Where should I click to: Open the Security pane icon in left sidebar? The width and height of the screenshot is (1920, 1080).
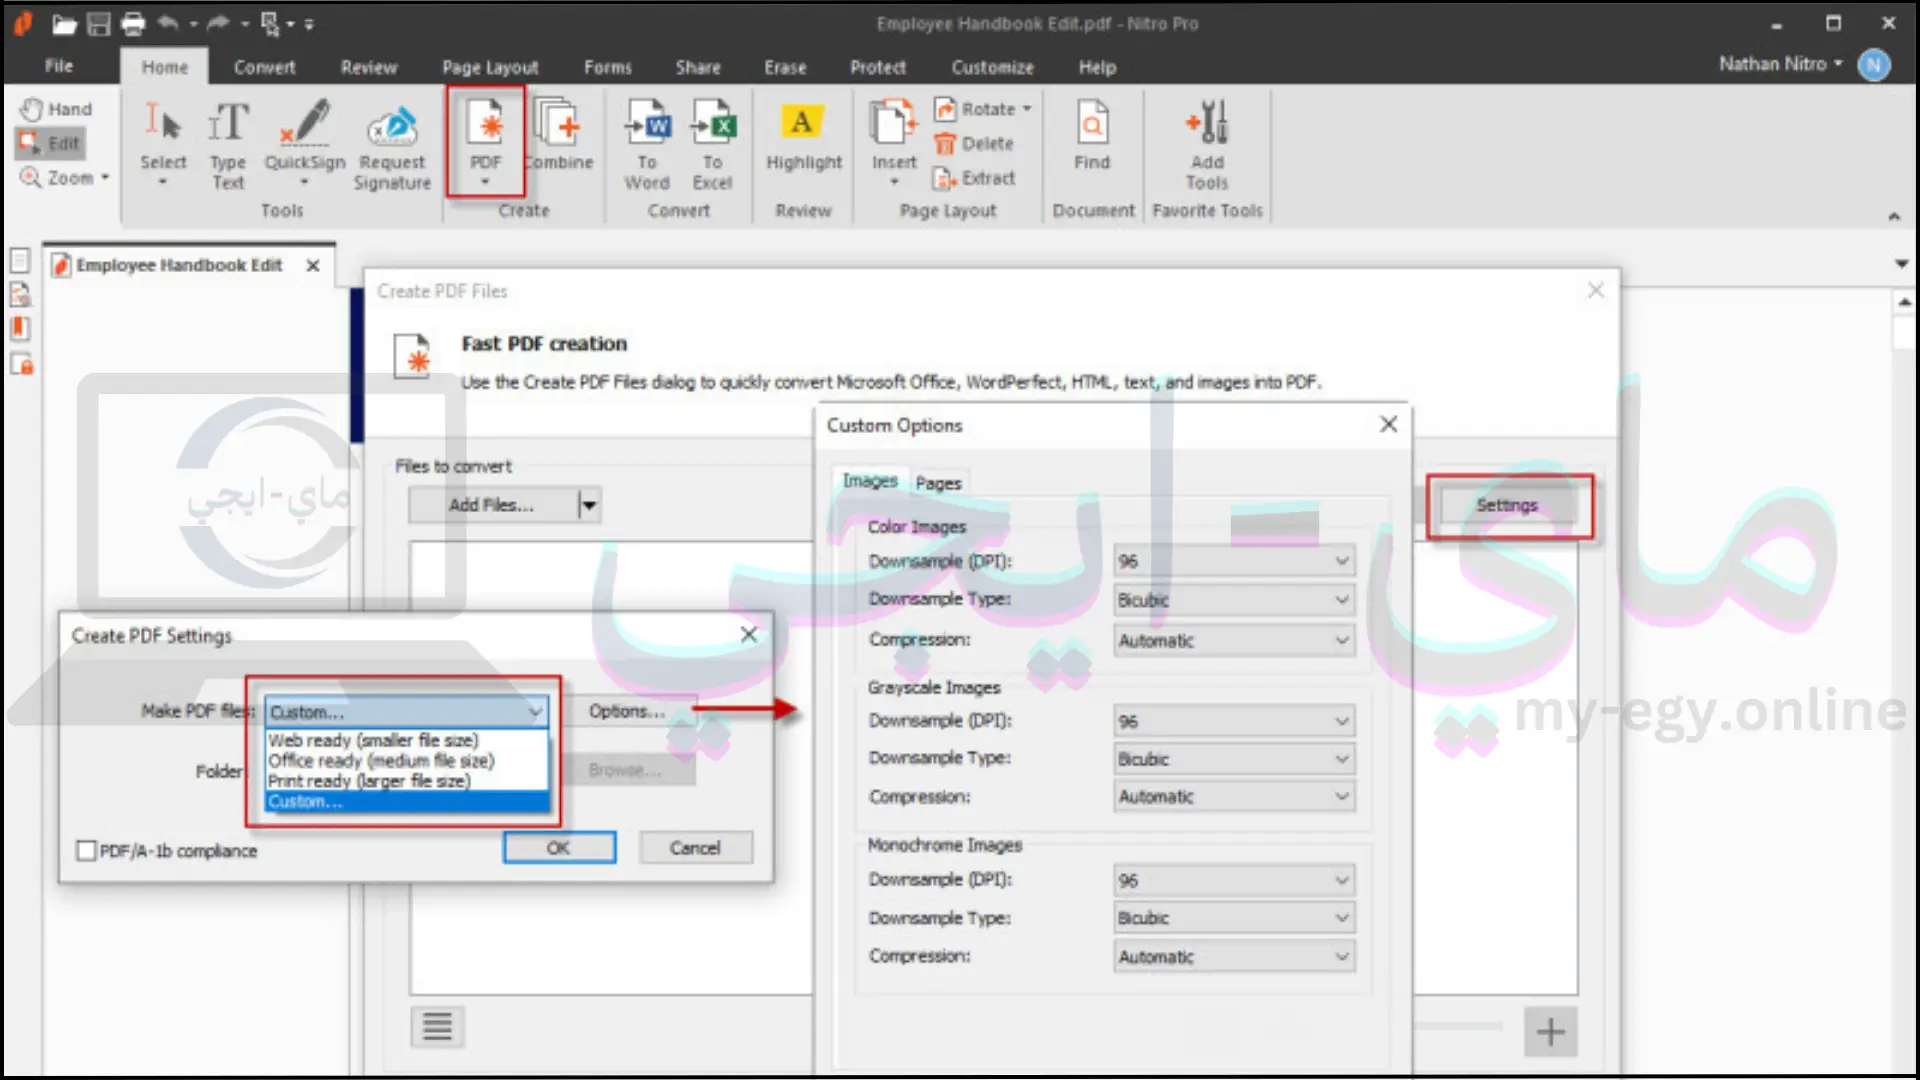(x=21, y=364)
